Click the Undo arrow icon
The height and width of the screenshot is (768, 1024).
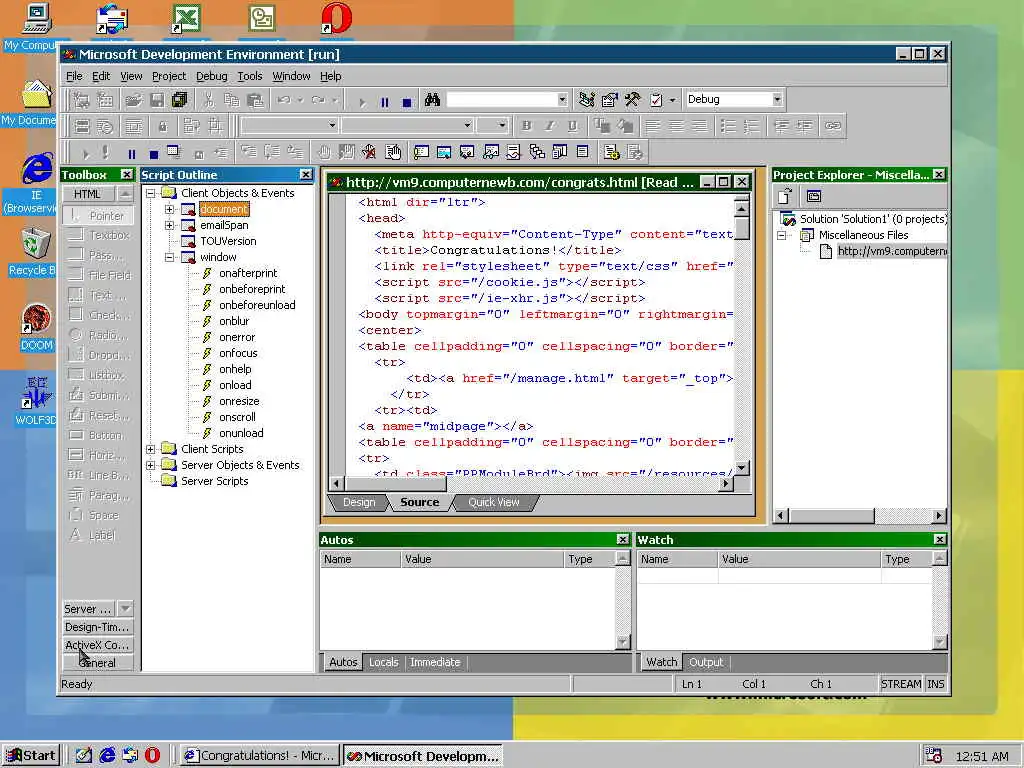(x=284, y=100)
